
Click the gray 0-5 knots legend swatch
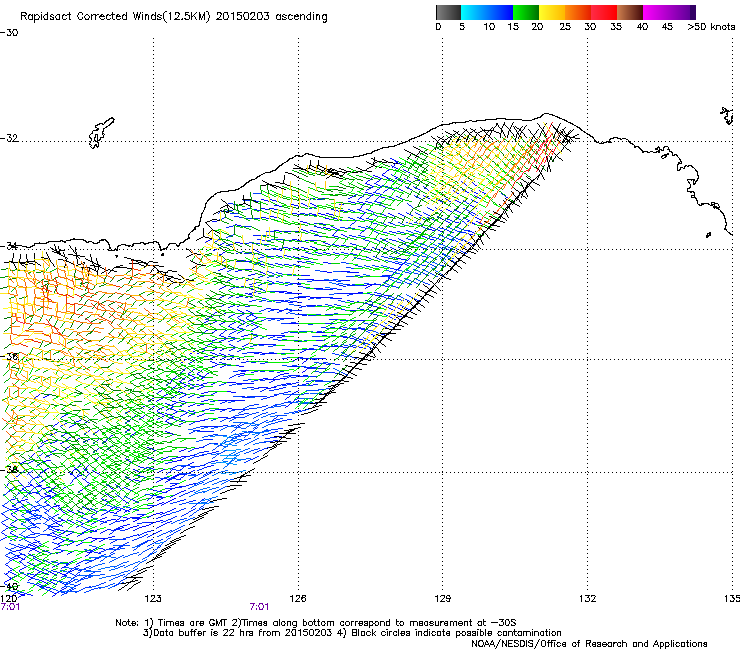pos(448,12)
